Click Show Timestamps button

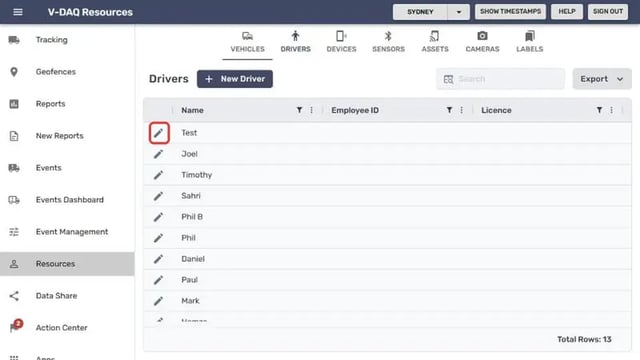510,11
